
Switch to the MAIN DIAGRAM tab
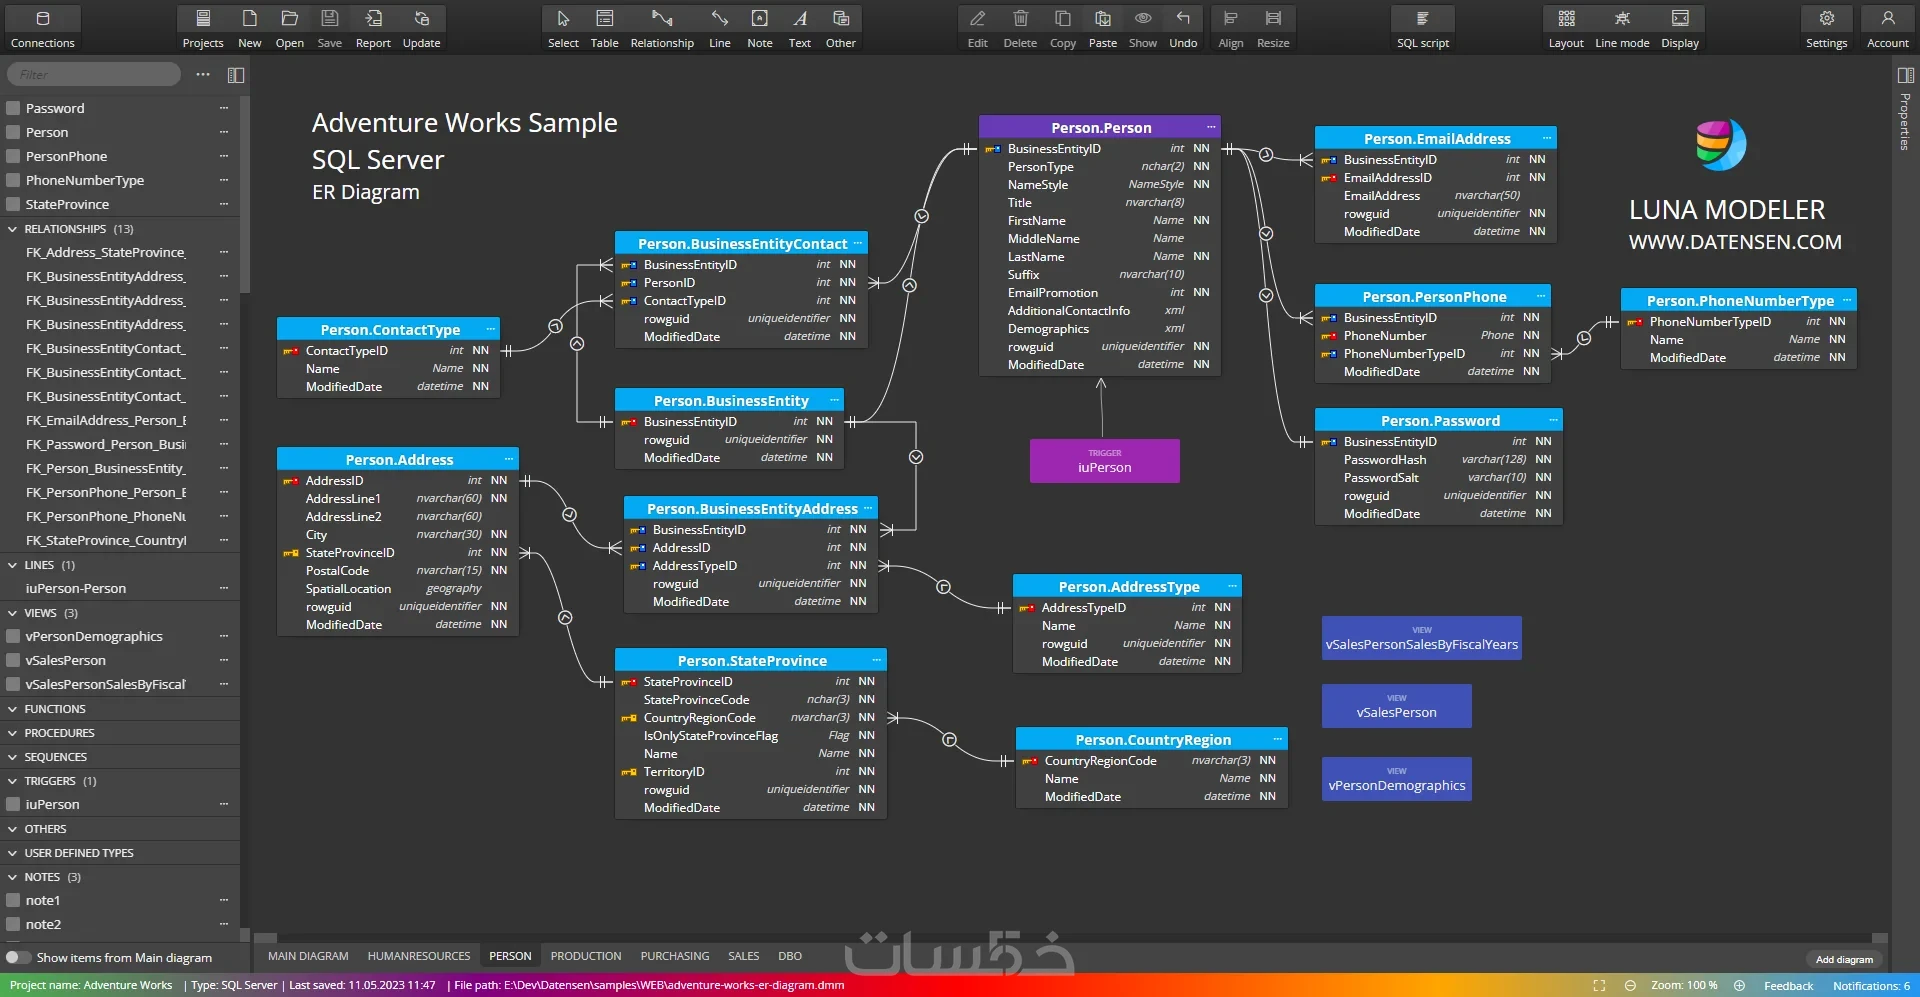pyautogui.click(x=308, y=956)
